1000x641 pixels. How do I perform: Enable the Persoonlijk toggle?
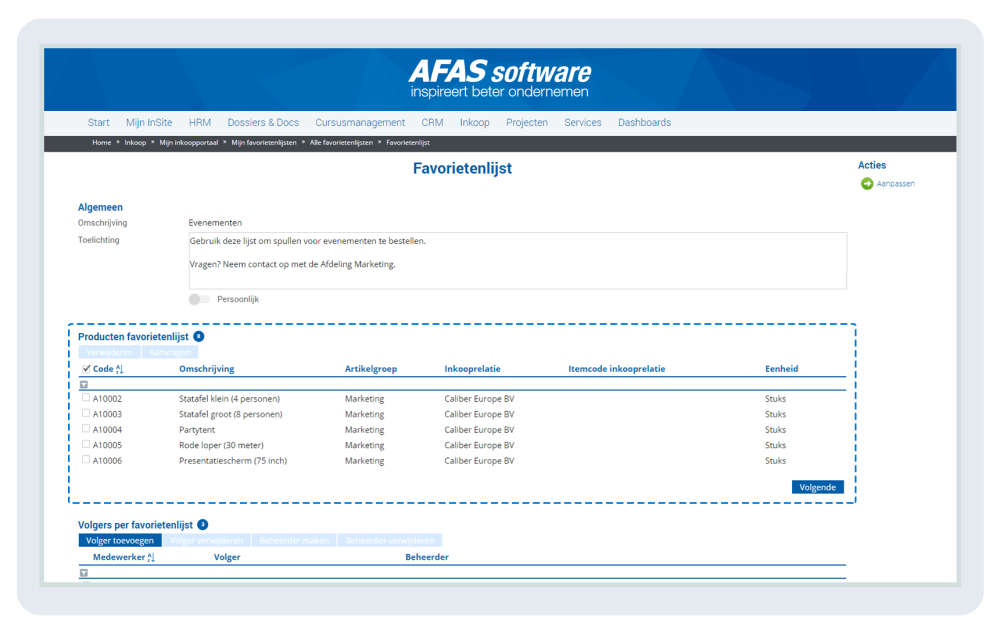tap(198, 298)
